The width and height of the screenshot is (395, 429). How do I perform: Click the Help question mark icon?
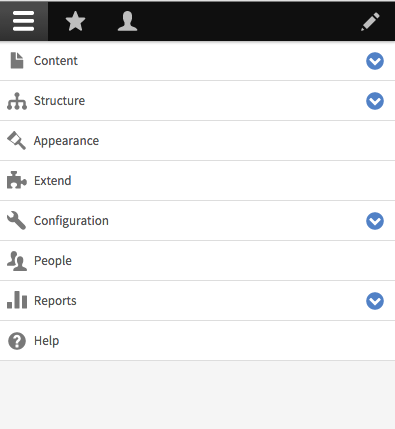[17, 341]
